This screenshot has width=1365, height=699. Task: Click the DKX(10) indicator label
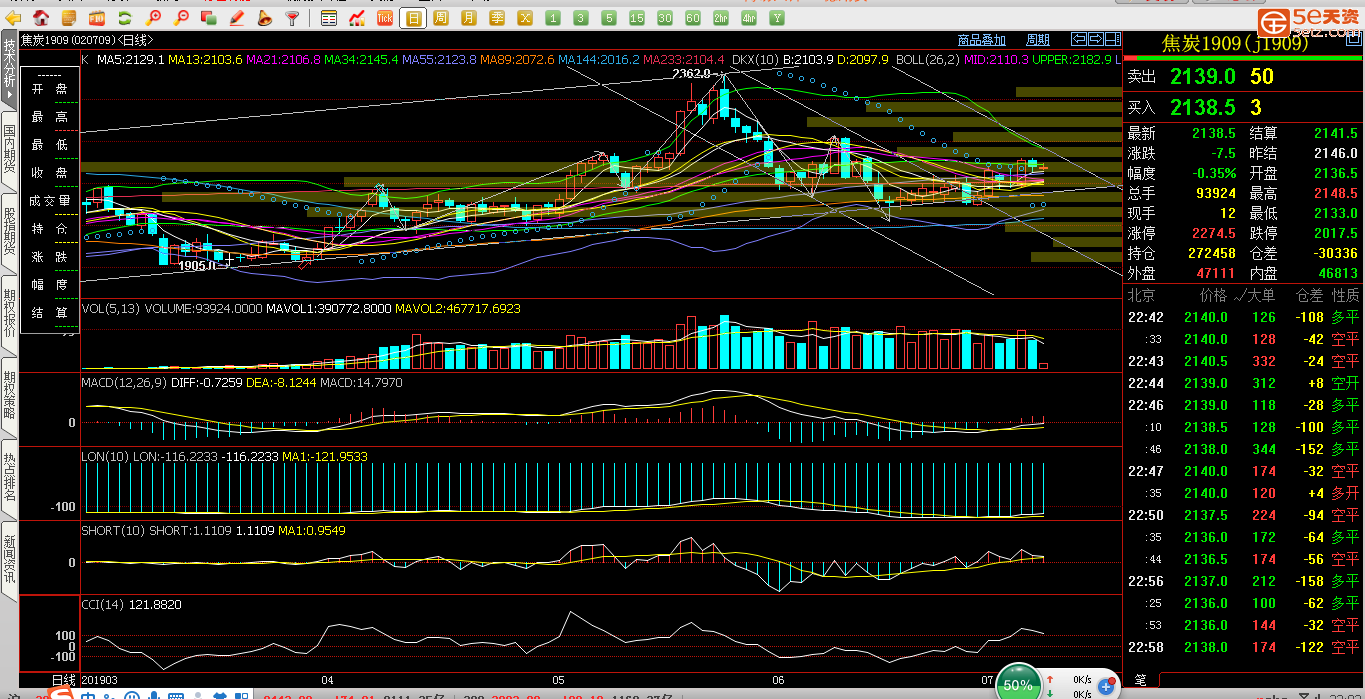[x=755, y=60]
